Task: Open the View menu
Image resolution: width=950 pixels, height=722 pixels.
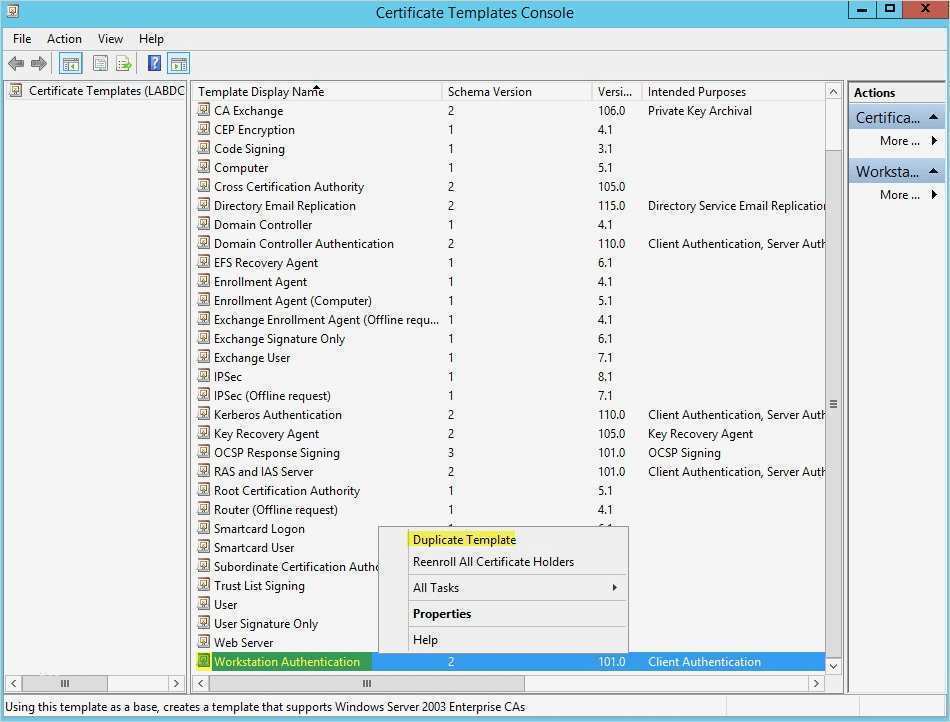Action: (x=110, y=39)
